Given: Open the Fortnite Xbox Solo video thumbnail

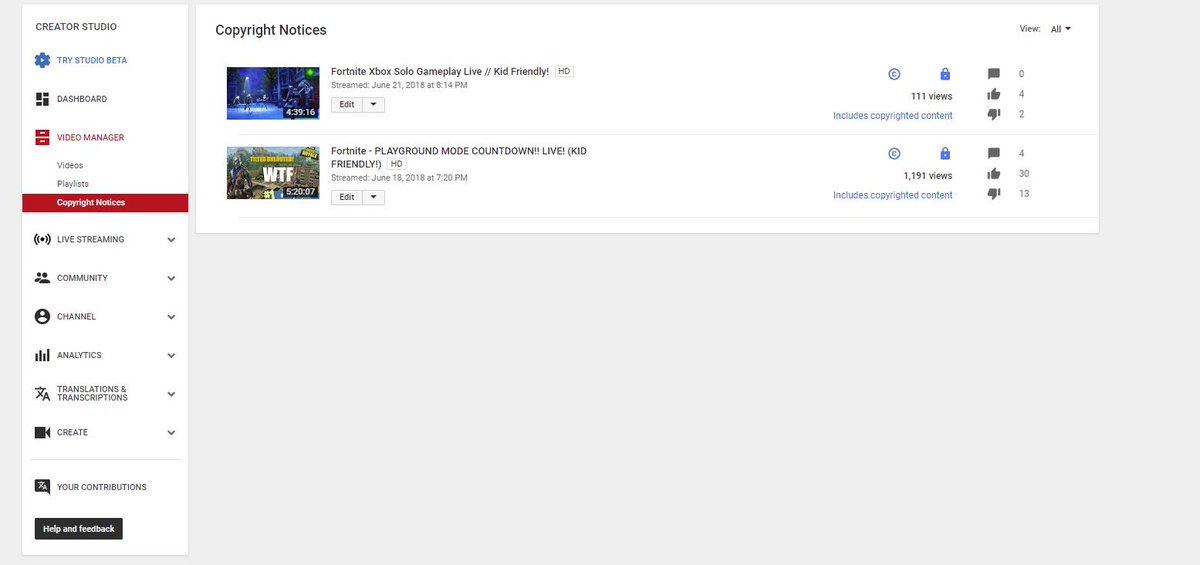Looking at the screenshot, I should (x=273, y=93).
